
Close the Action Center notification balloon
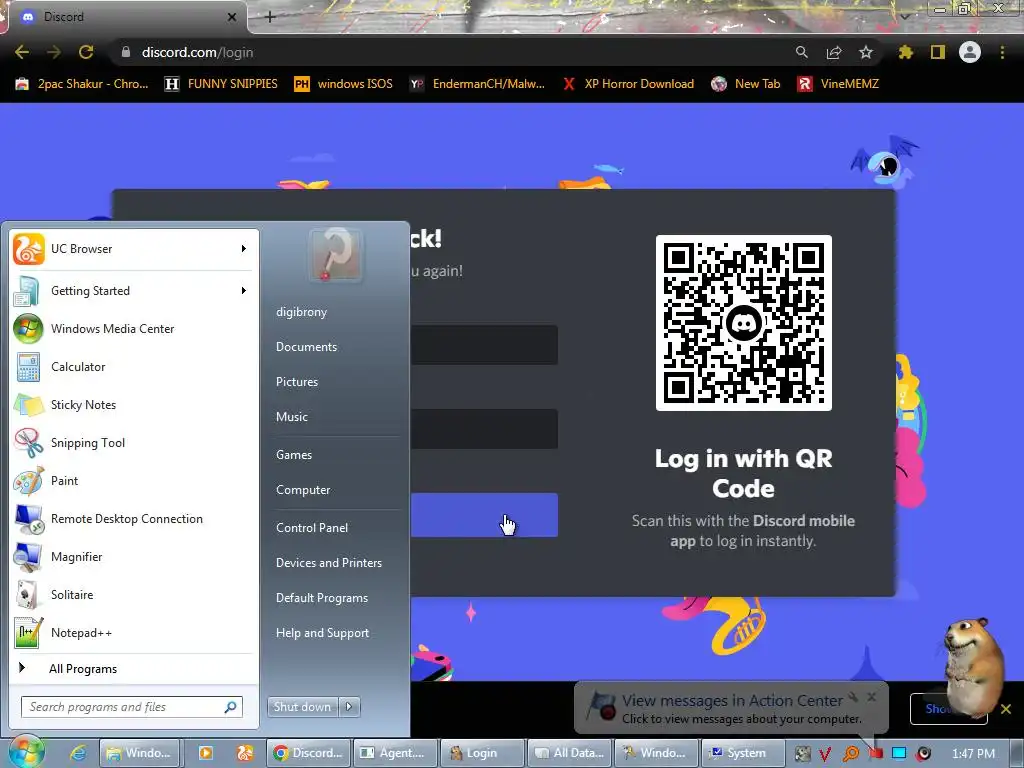pyautogui.click(x=871, y=697)
